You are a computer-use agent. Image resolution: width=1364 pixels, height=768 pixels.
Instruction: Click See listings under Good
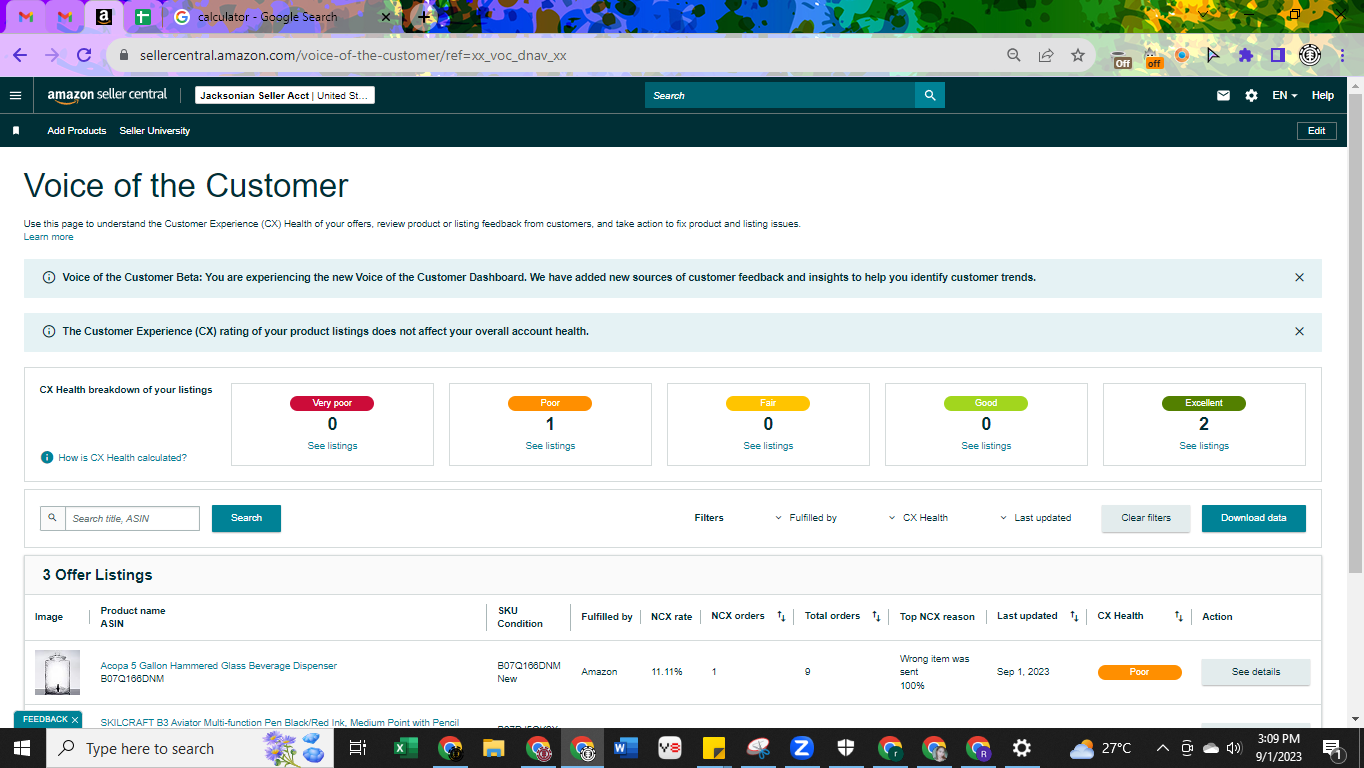tap(987, 446)
